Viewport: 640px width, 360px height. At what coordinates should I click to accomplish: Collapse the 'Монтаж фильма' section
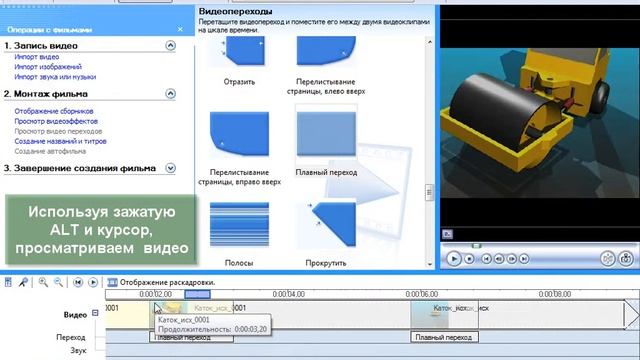click(x=170, y=93)
